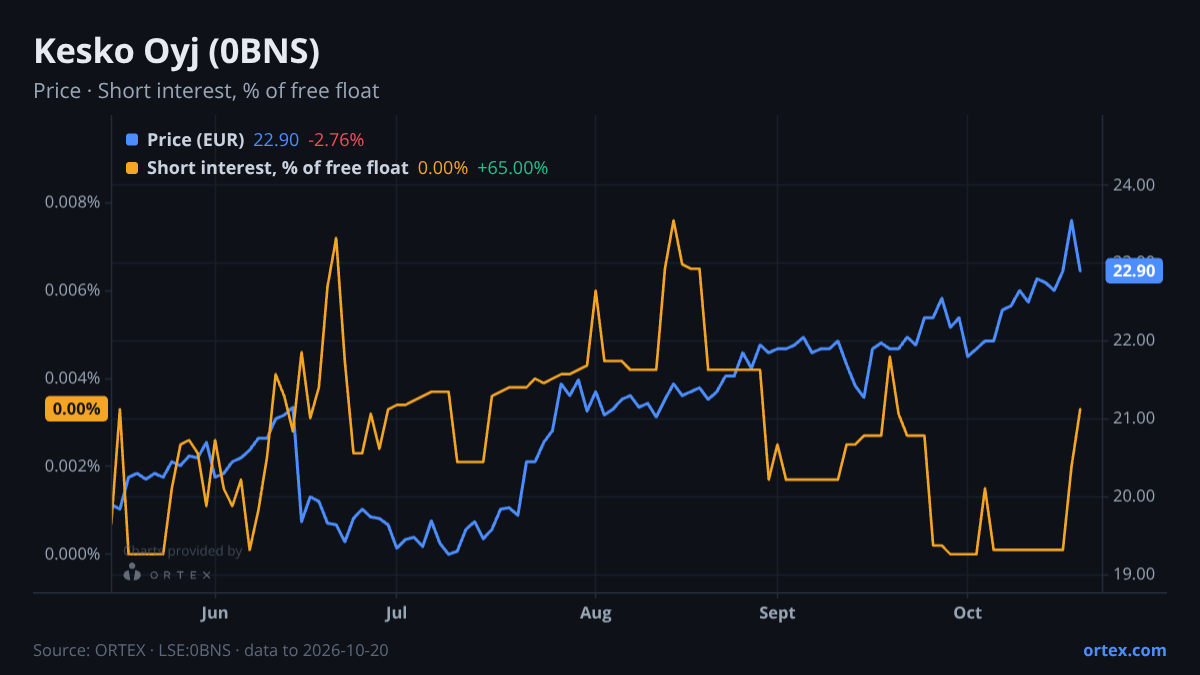Click the +65.00% short interest change value
This screenshot has height=675, width=1200.
[513, 168]
